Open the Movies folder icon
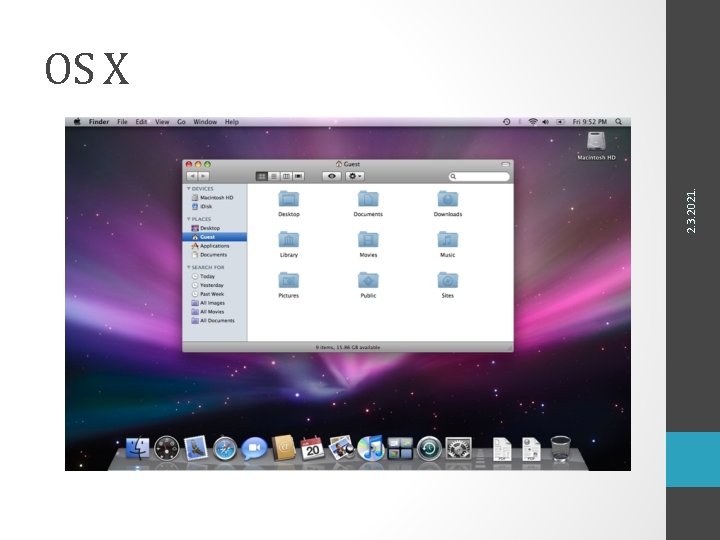The width and height of the screenshot is (720, 540). (368, 239)
